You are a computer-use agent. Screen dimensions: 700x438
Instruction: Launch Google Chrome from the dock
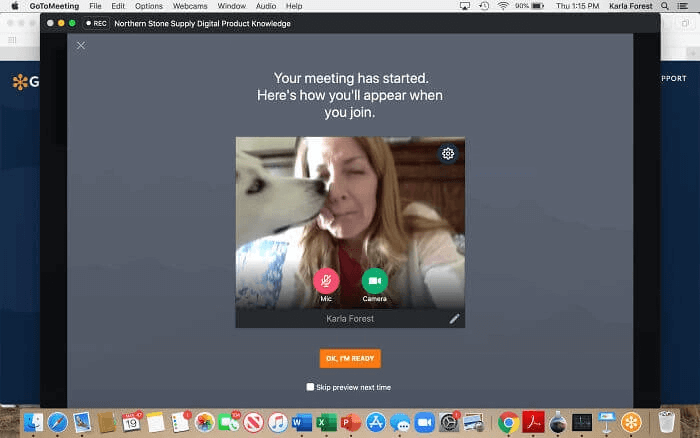coord(508,421)
